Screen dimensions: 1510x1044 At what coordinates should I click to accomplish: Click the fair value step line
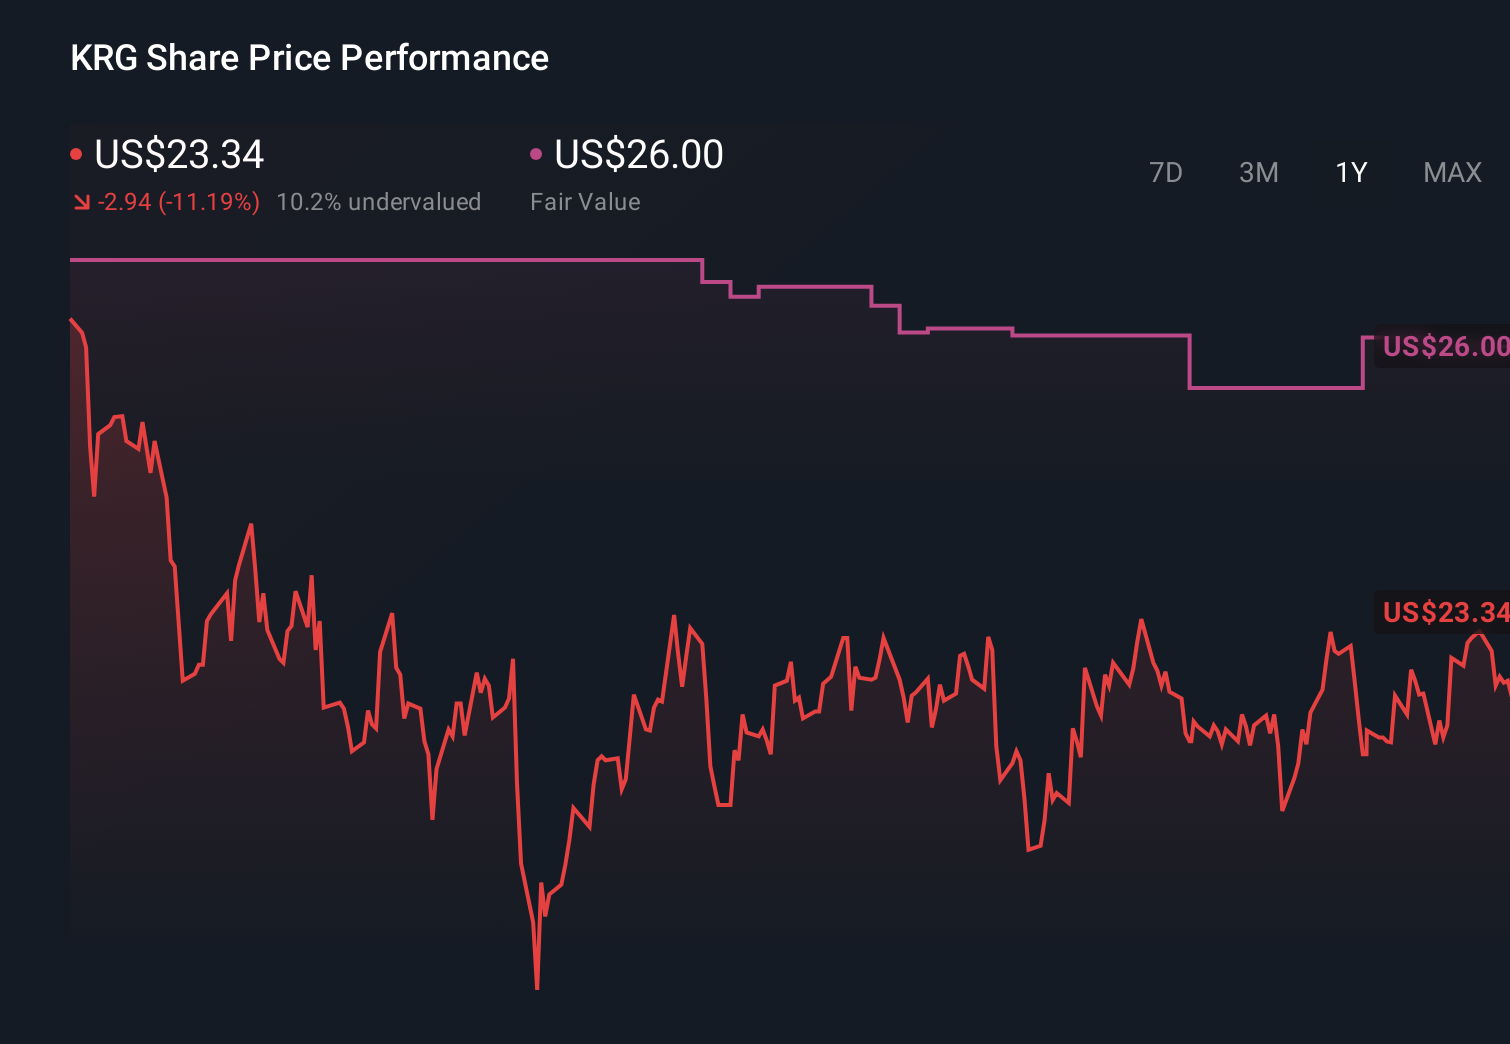400,258
